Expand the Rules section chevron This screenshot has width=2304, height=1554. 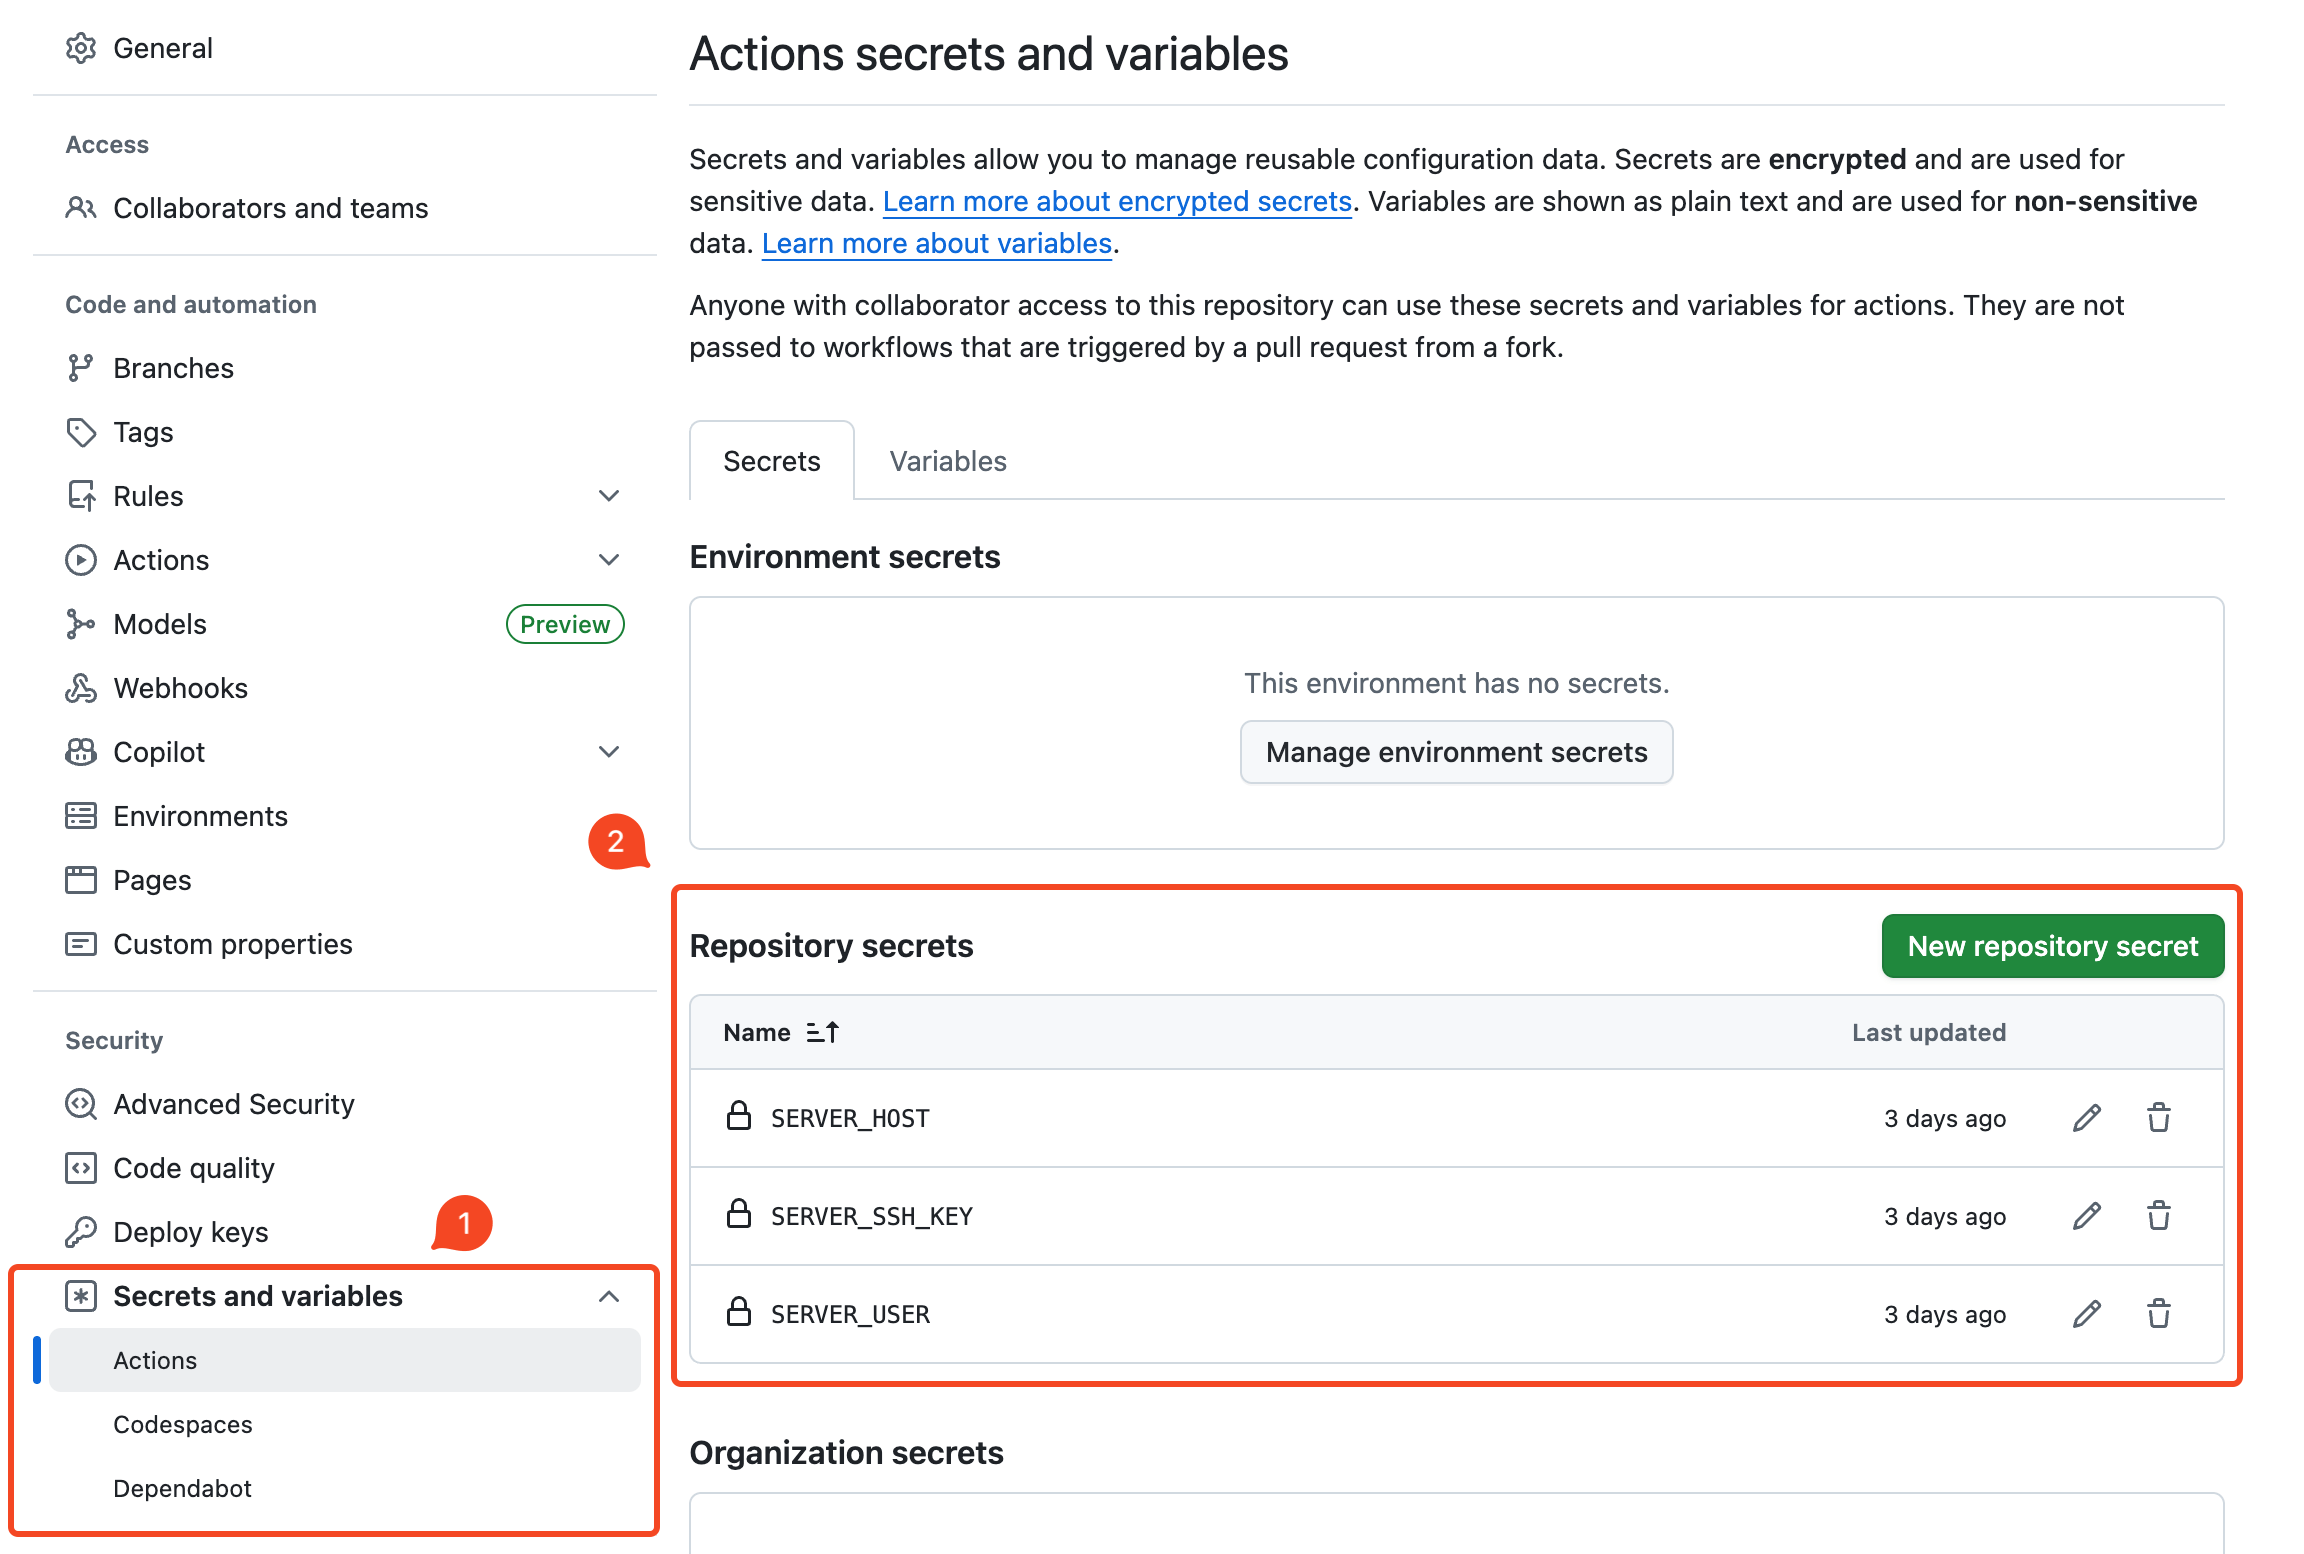pyautogui.click(x=608, y=496)
